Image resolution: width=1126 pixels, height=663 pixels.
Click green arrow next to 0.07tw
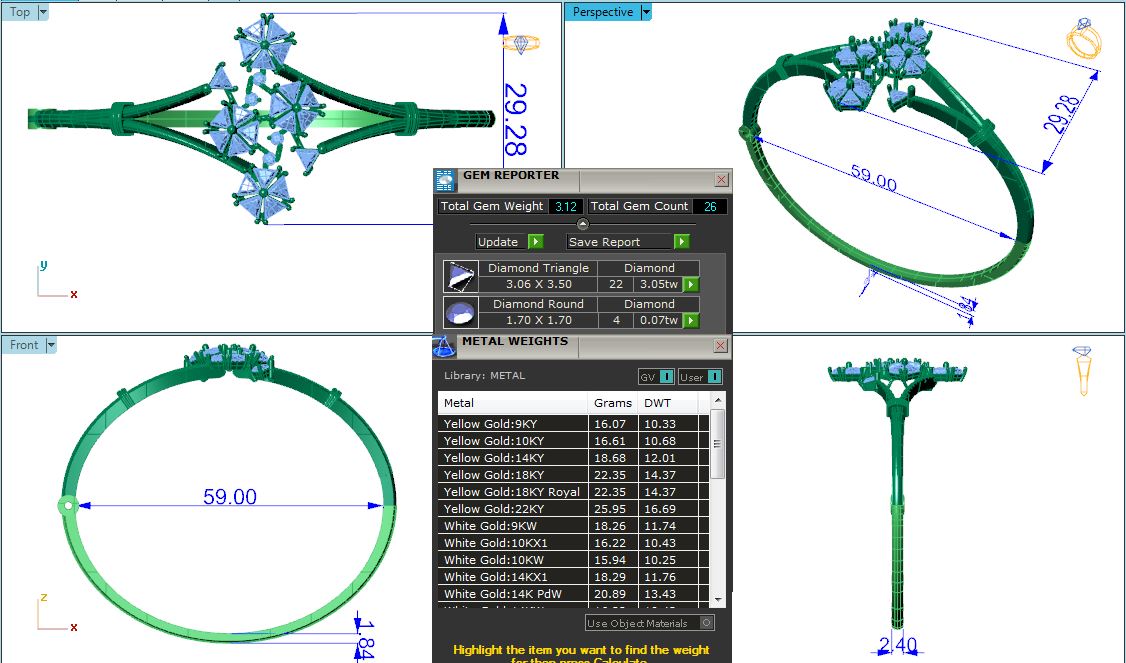tap(690, 321)
